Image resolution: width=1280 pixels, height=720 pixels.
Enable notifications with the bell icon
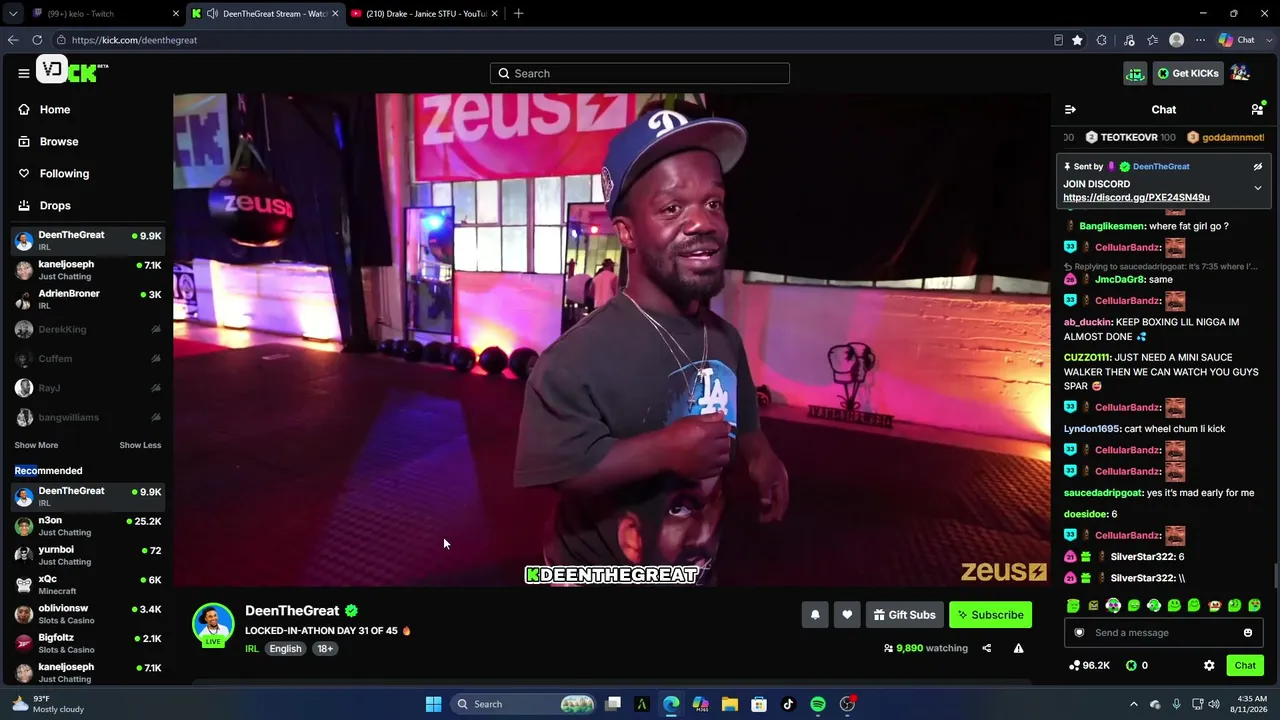(x=815, y=615)
